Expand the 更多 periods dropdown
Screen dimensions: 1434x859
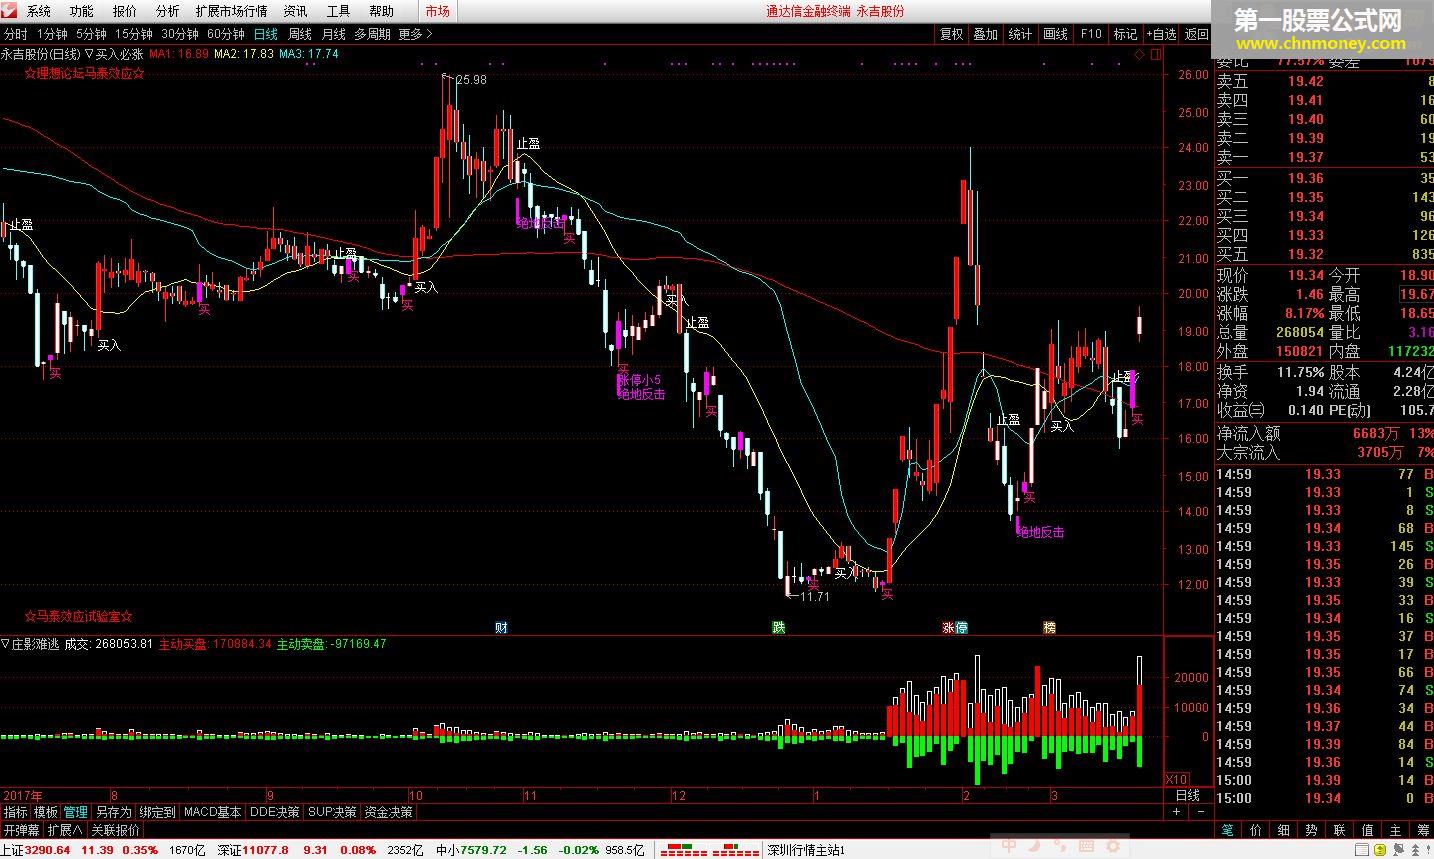(x=415, y=33)
